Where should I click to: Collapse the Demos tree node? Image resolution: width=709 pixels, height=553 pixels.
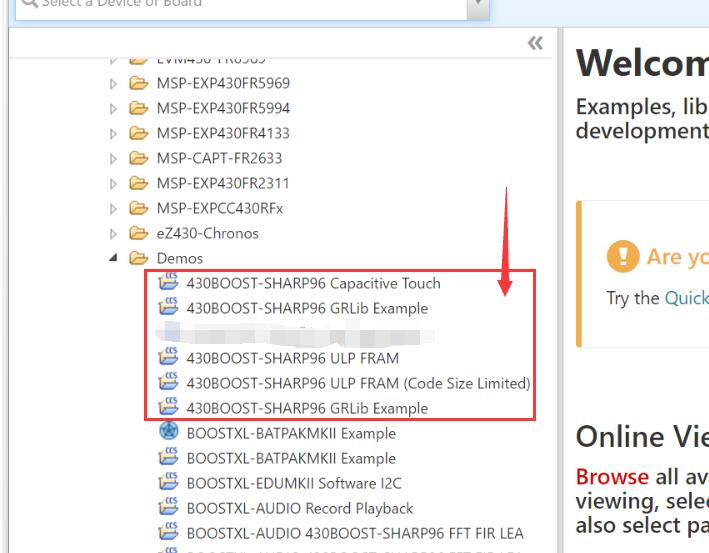(x=113, y=258)
